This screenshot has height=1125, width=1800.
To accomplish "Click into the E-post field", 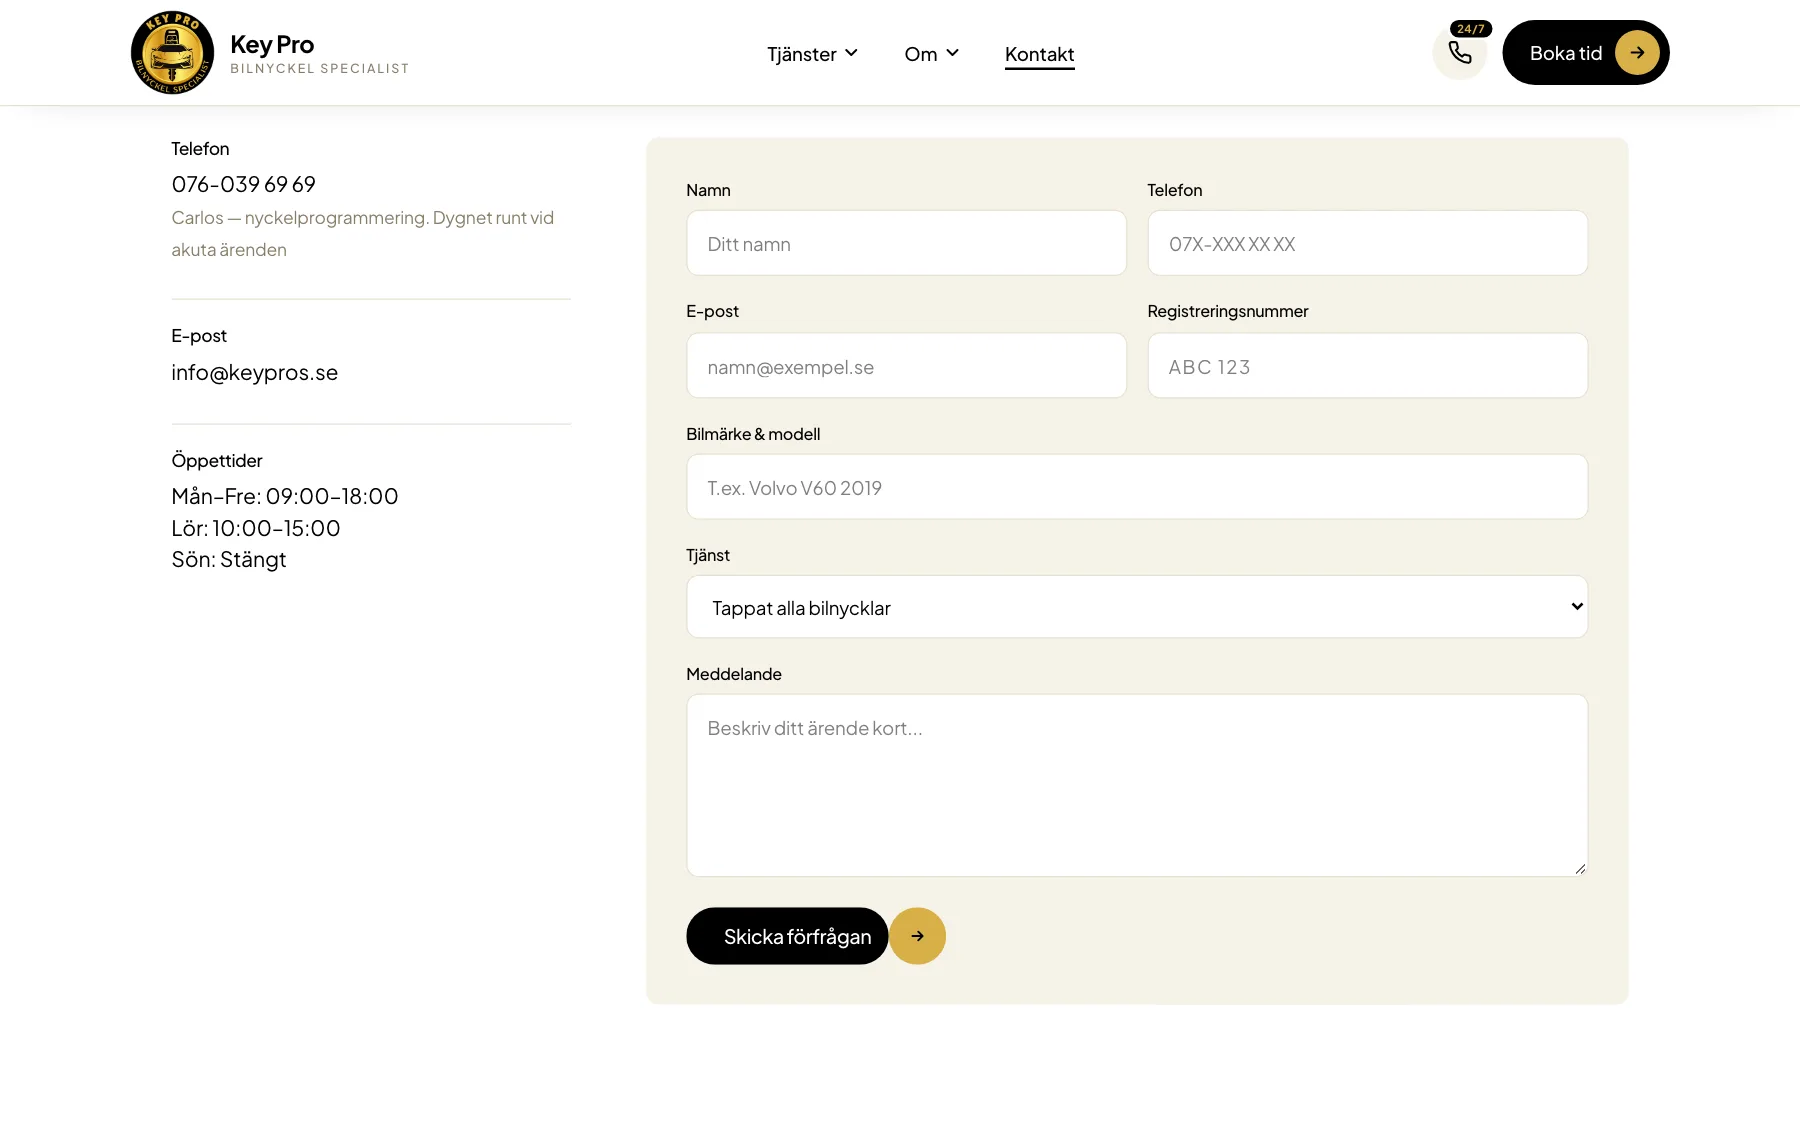I will pos(906,366).
